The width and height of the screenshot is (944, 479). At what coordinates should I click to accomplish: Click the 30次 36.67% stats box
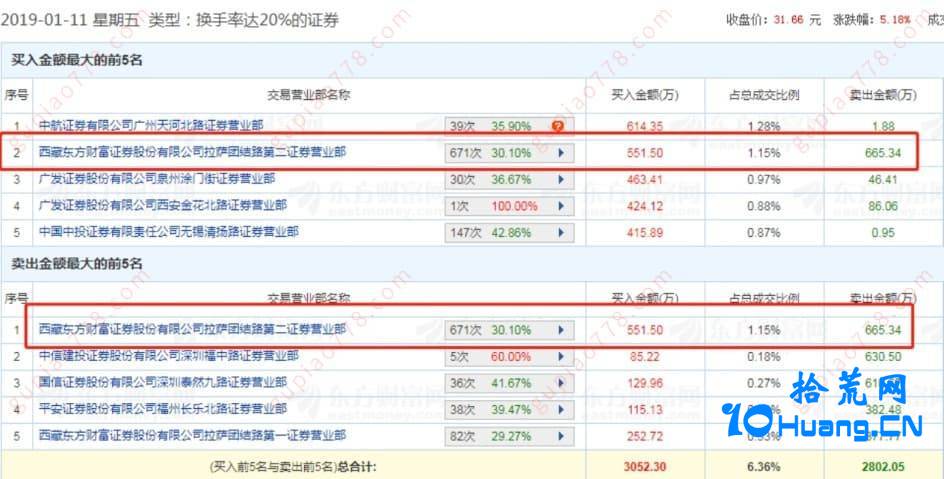pyautogui.click(x=509, y=179)
